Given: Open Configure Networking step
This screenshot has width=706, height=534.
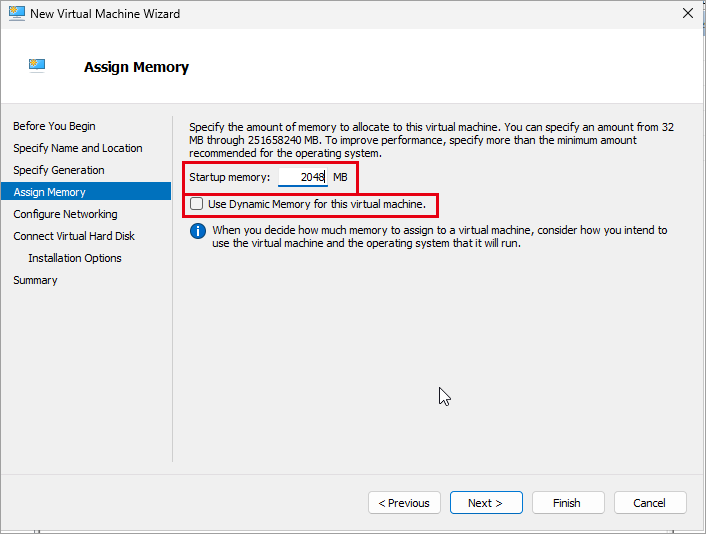Looking at the screenshot, I should coord(65,214).
